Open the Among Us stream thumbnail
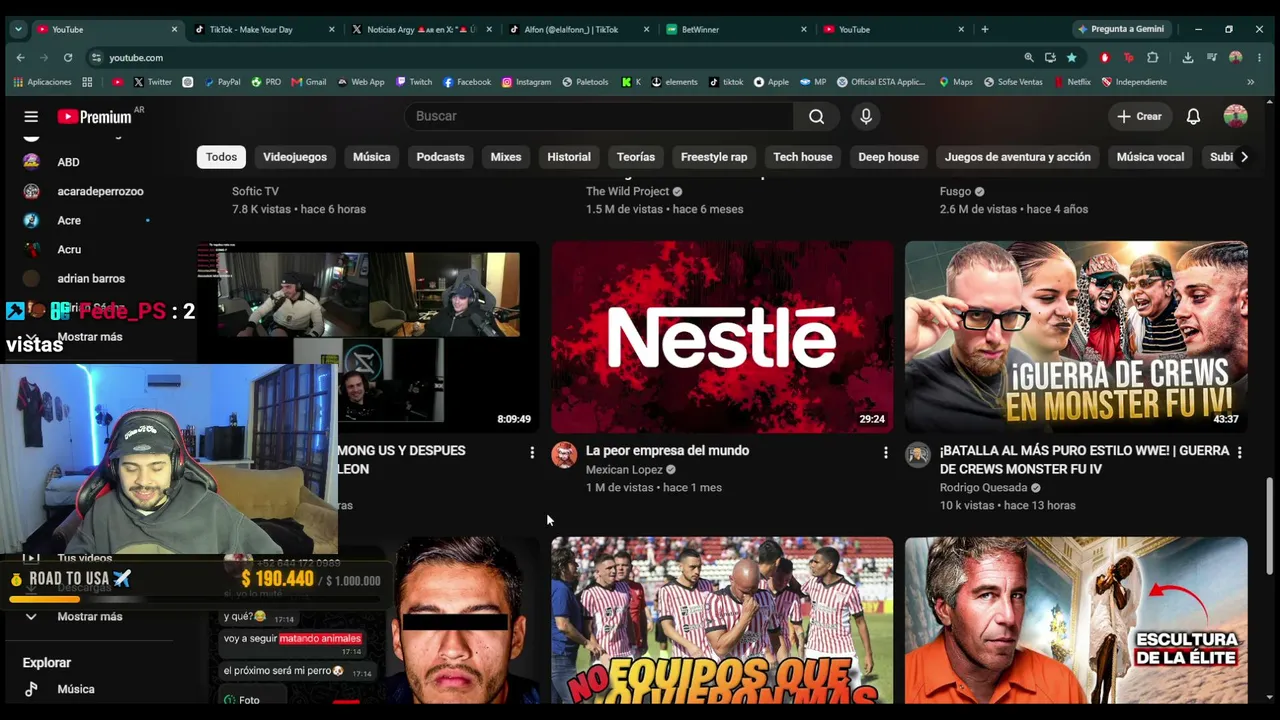 tap(368, 337)
